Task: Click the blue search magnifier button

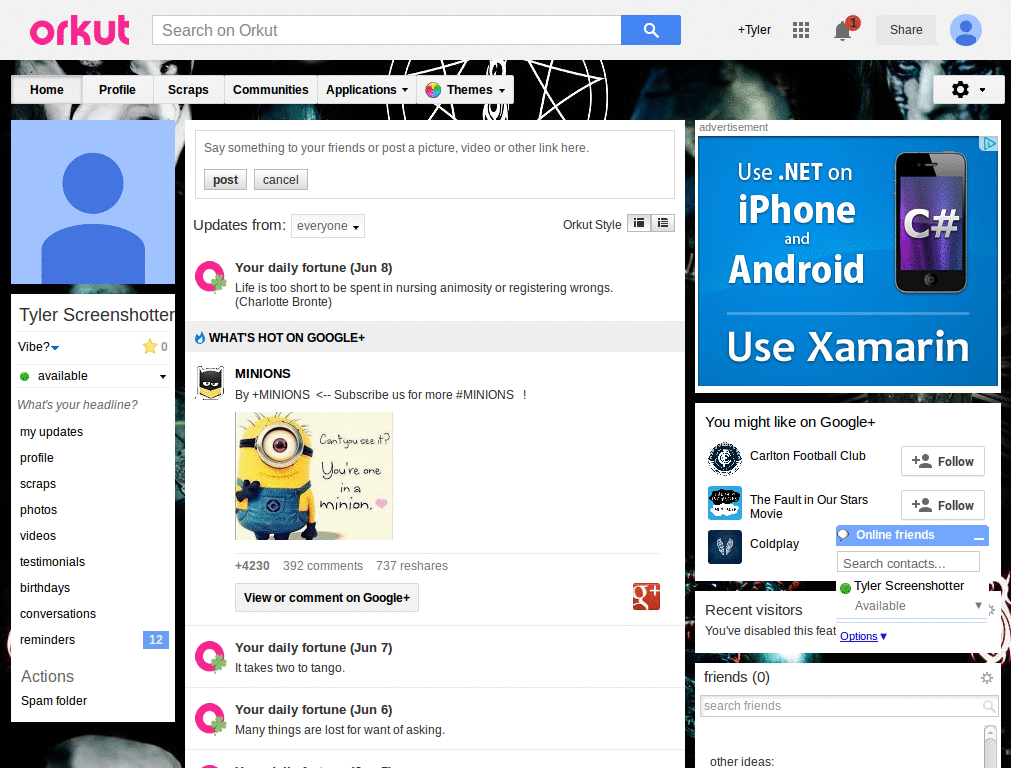Action: click(x=650, y=30)
